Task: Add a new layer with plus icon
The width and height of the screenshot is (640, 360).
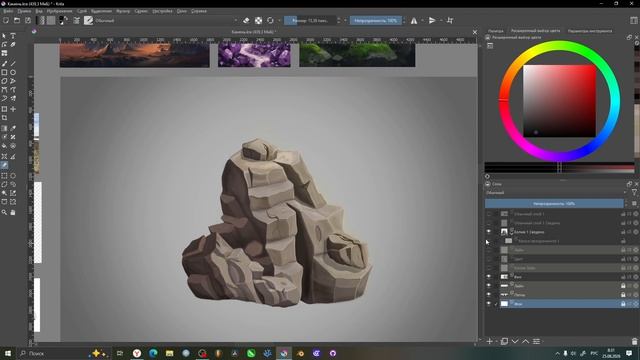Action: pyautogui.click(x=489, y=341)
